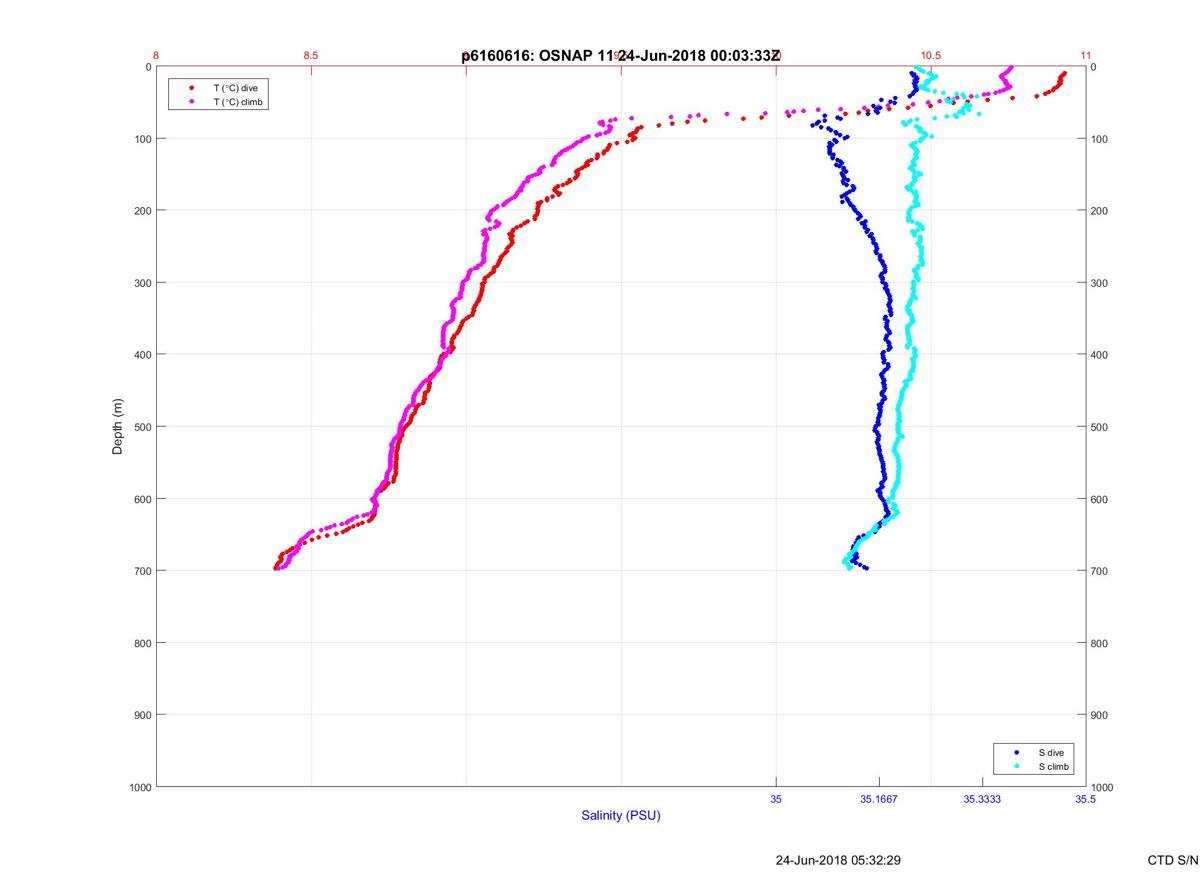
Task: Click salinity tick '35' on the bottom axis
Action: pos(776,799)
